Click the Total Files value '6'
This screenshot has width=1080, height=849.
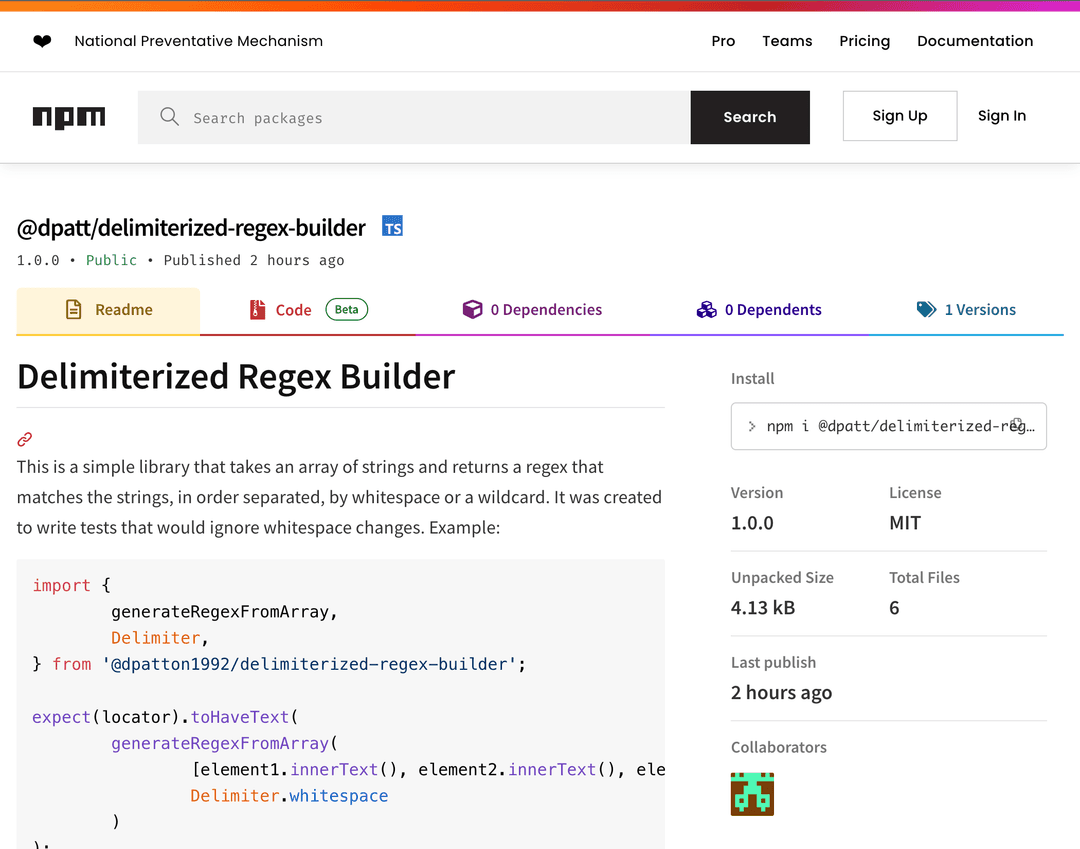(894, 607)
